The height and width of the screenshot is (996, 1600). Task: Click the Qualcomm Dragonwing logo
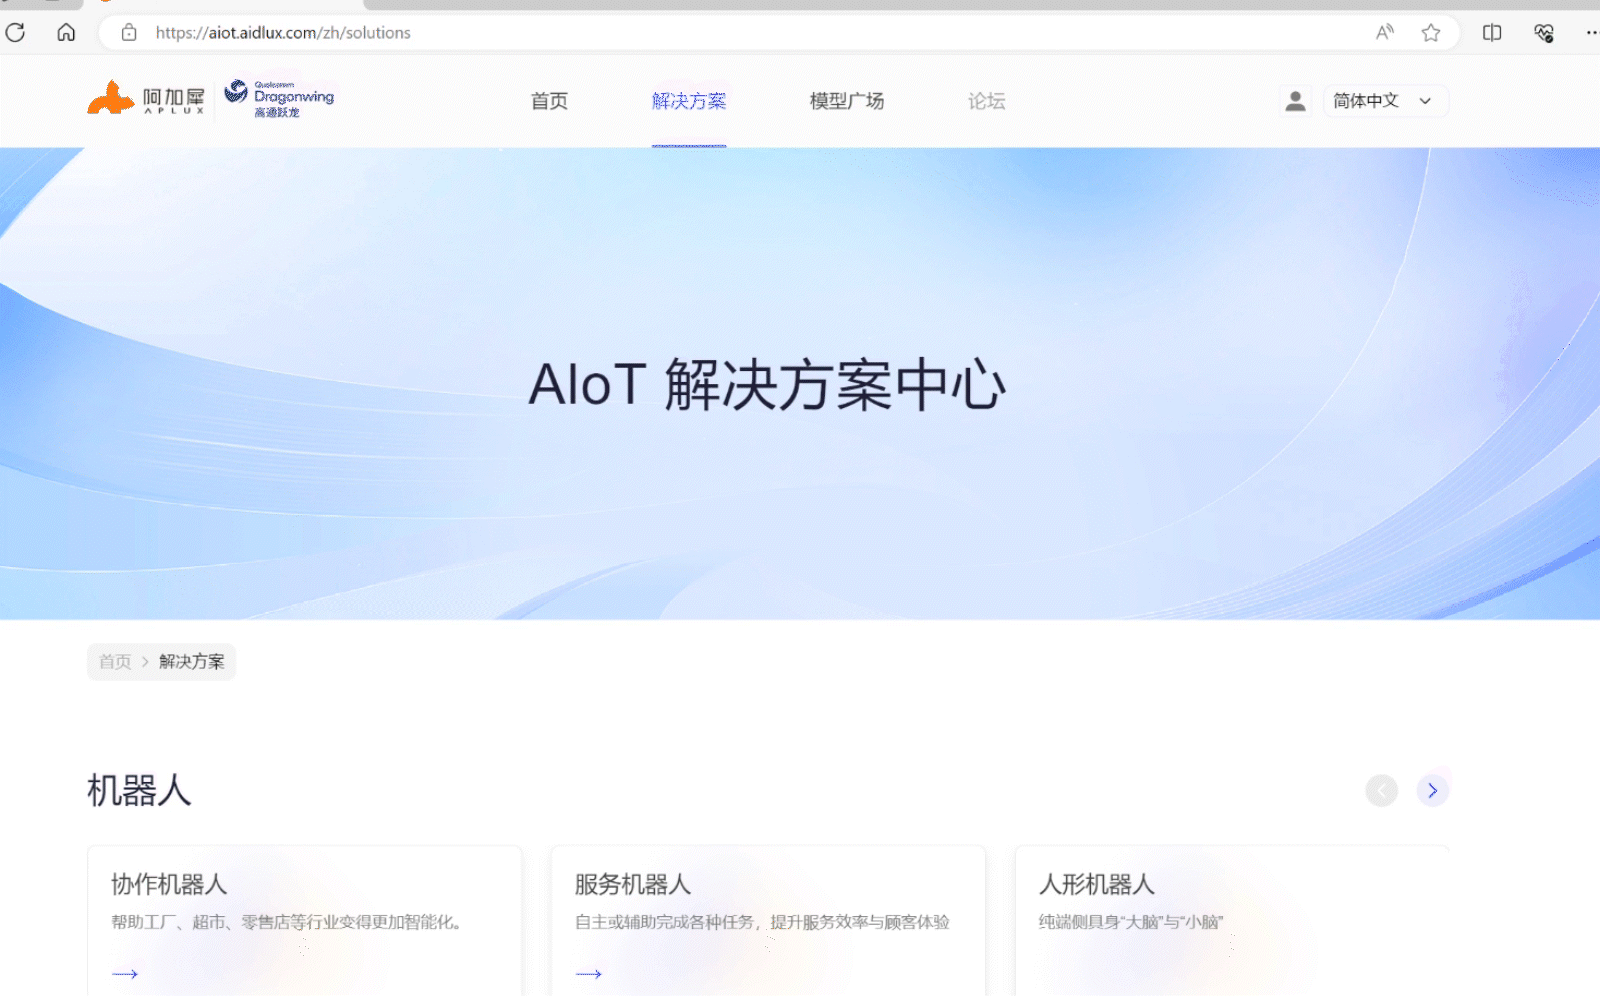click(x=279, y=98)
